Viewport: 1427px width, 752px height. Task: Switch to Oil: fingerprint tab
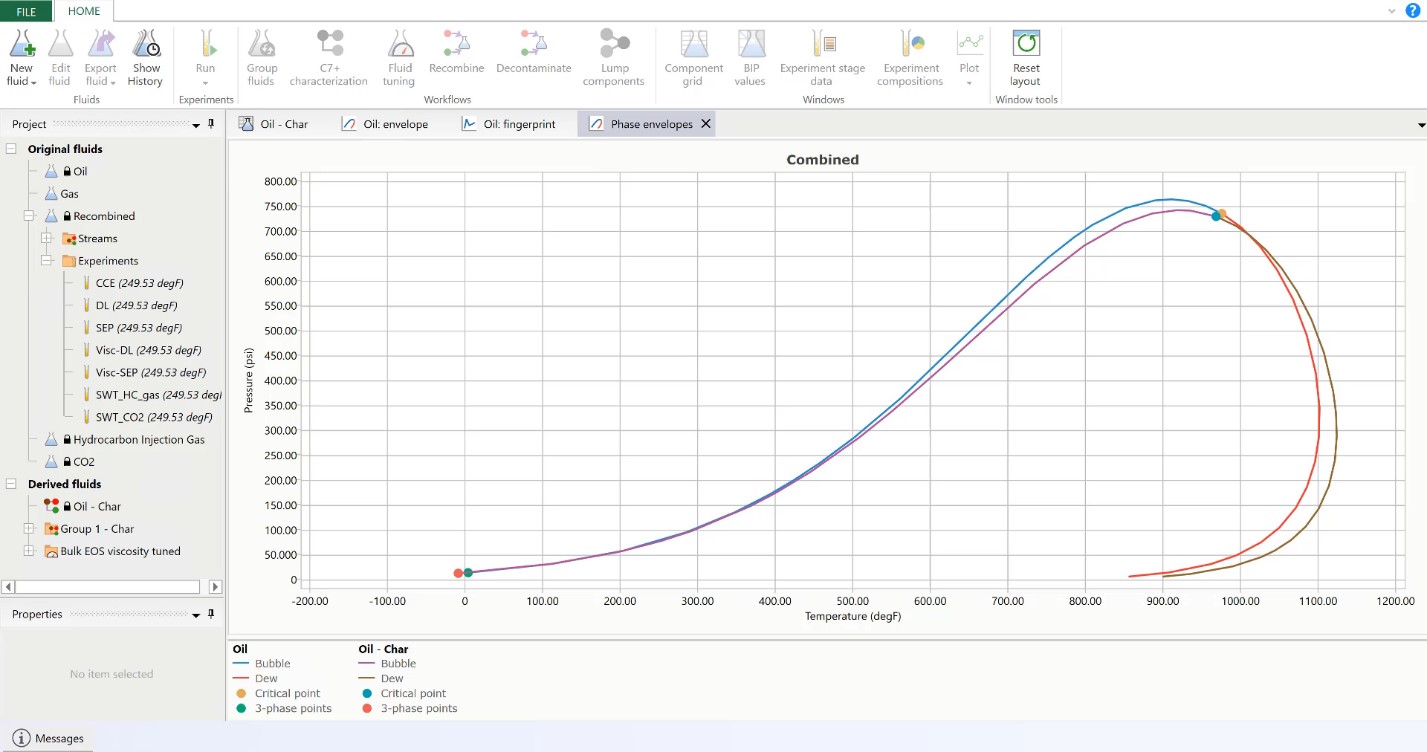pos(507,124)
